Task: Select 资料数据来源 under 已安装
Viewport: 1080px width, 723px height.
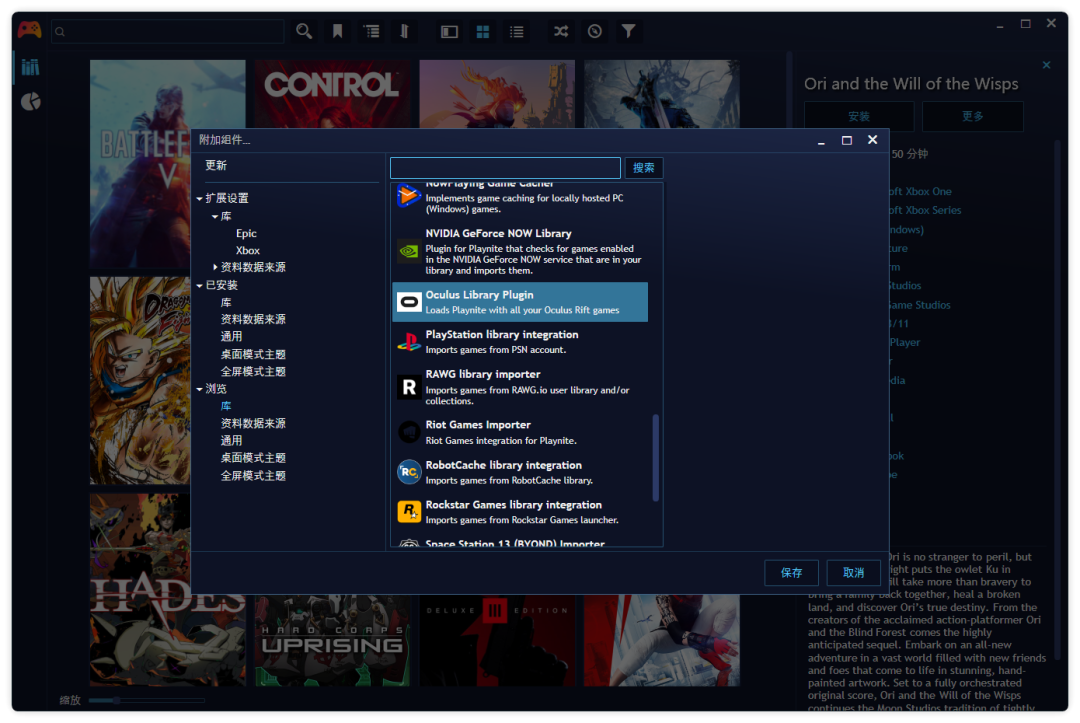Action: click(253, 319)
